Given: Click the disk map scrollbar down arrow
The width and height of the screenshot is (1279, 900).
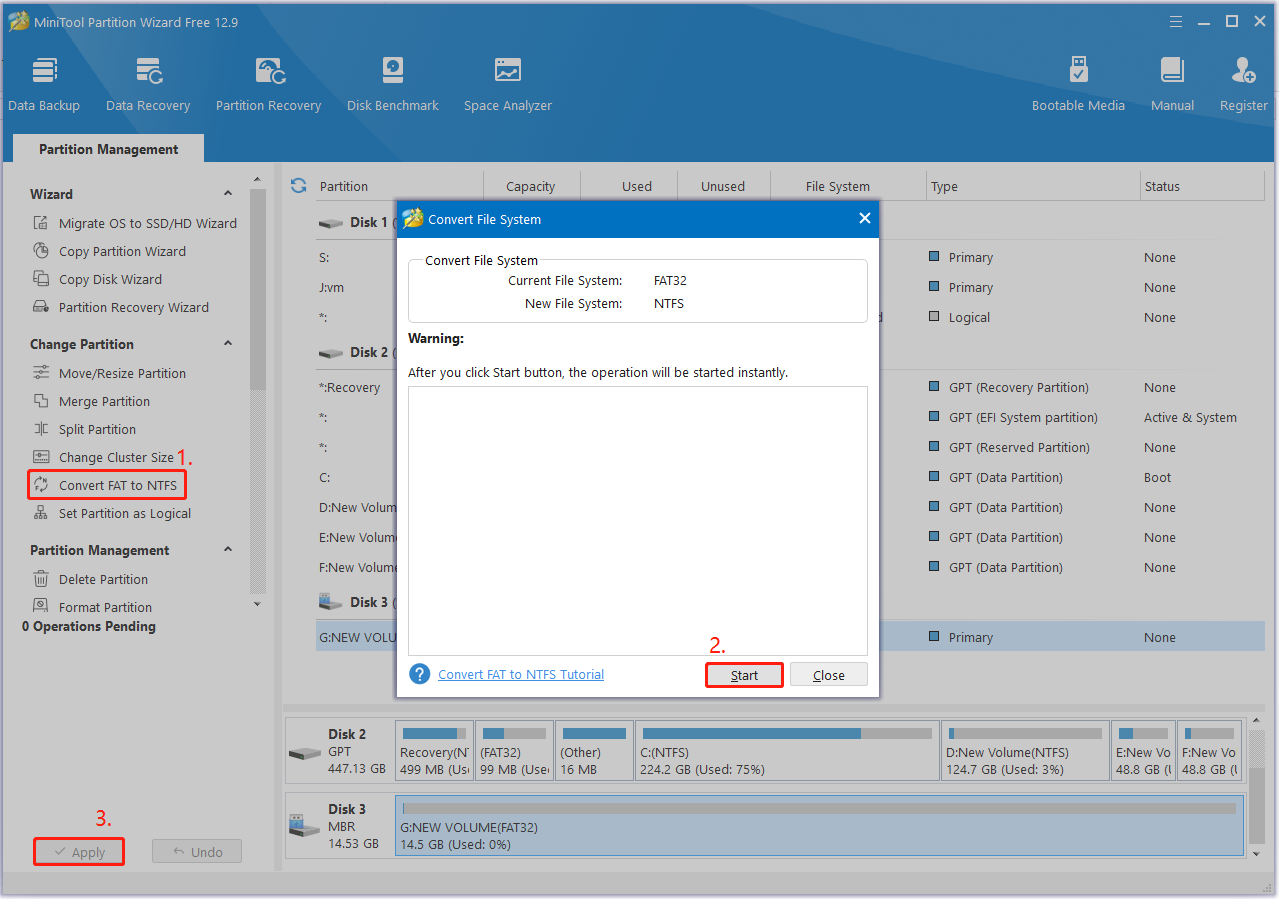Looking at the screenshot, I should coord(1257,854).
